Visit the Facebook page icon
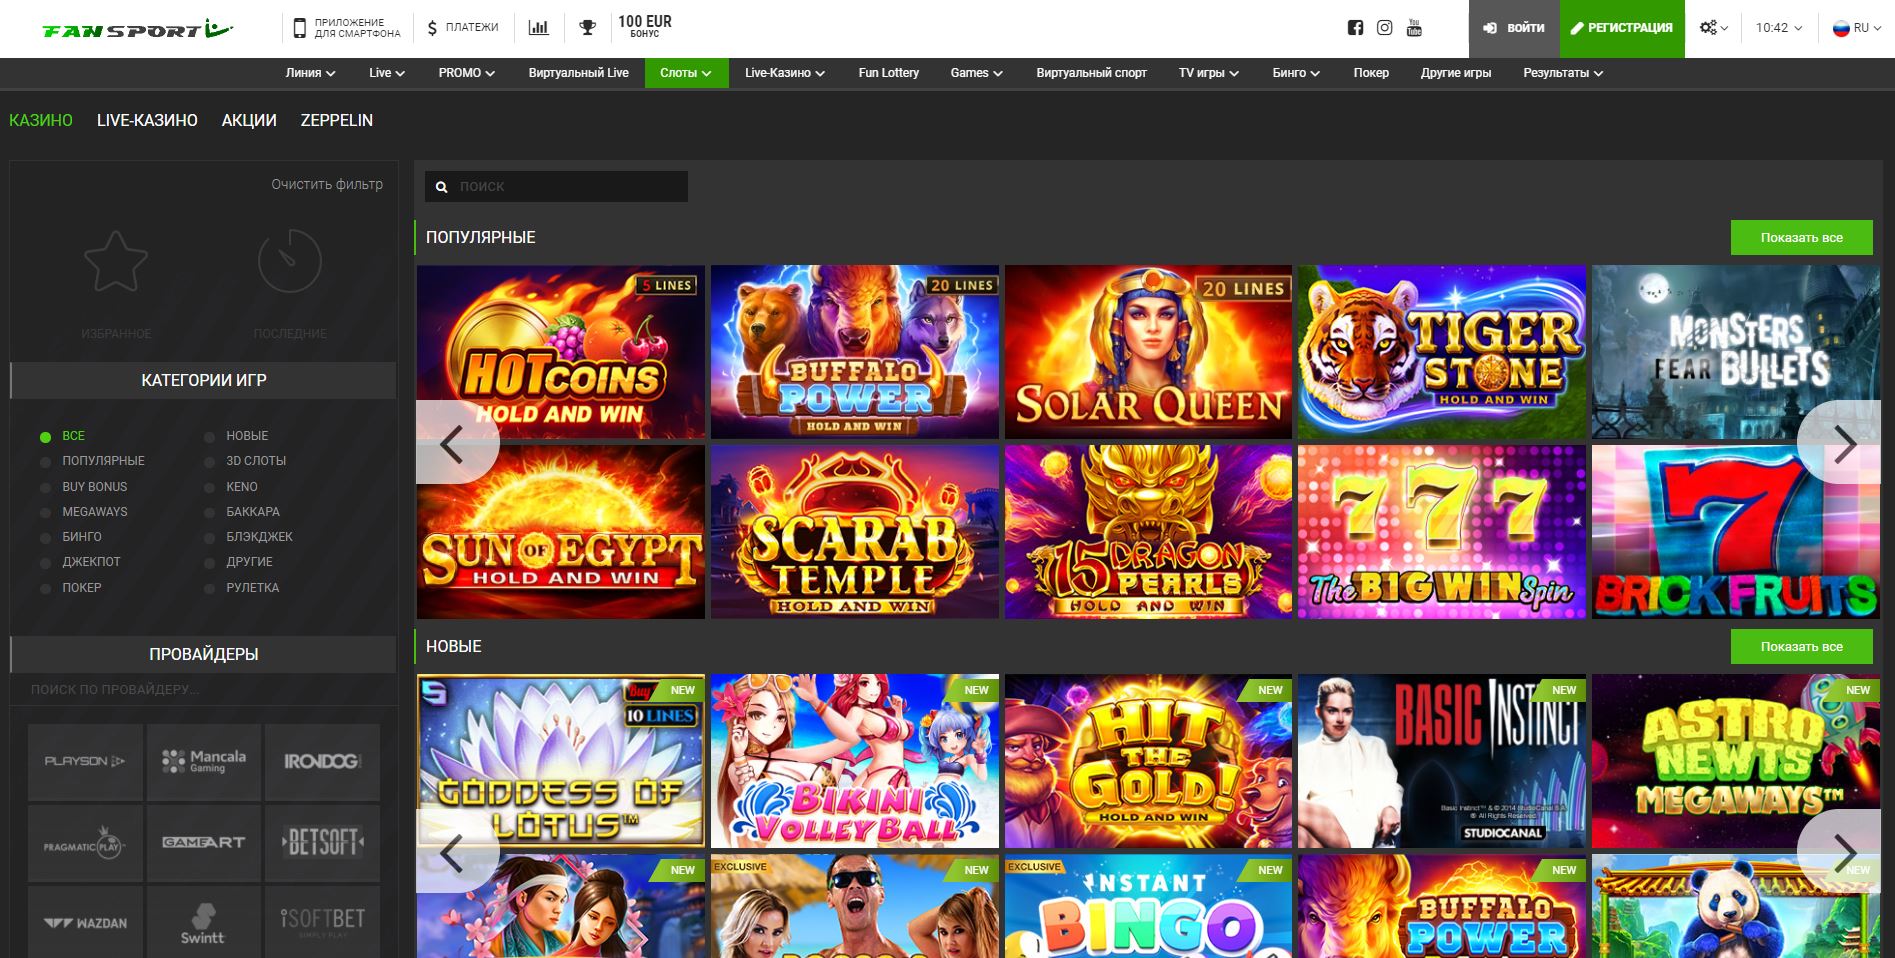The width and height of the screenshot is (1895, 958). [1355, 28]
